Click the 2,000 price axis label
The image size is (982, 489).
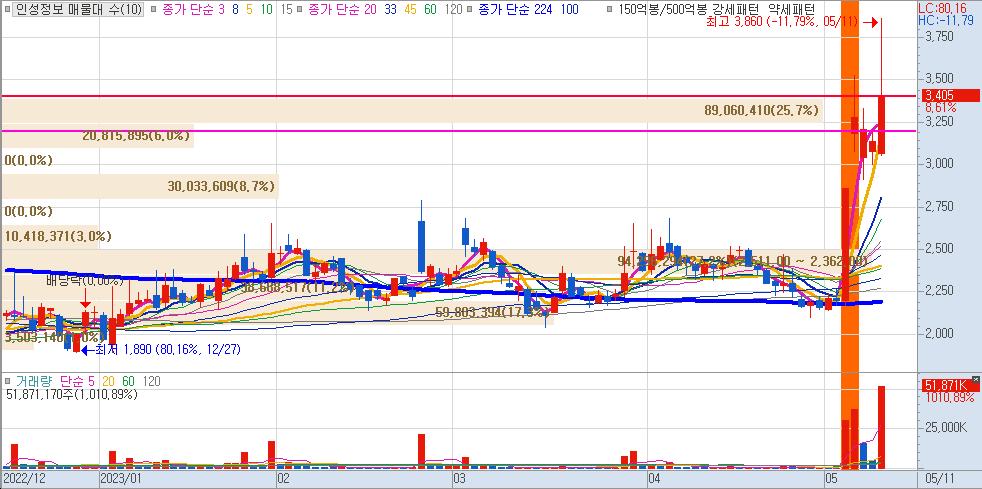coord(939,332)
